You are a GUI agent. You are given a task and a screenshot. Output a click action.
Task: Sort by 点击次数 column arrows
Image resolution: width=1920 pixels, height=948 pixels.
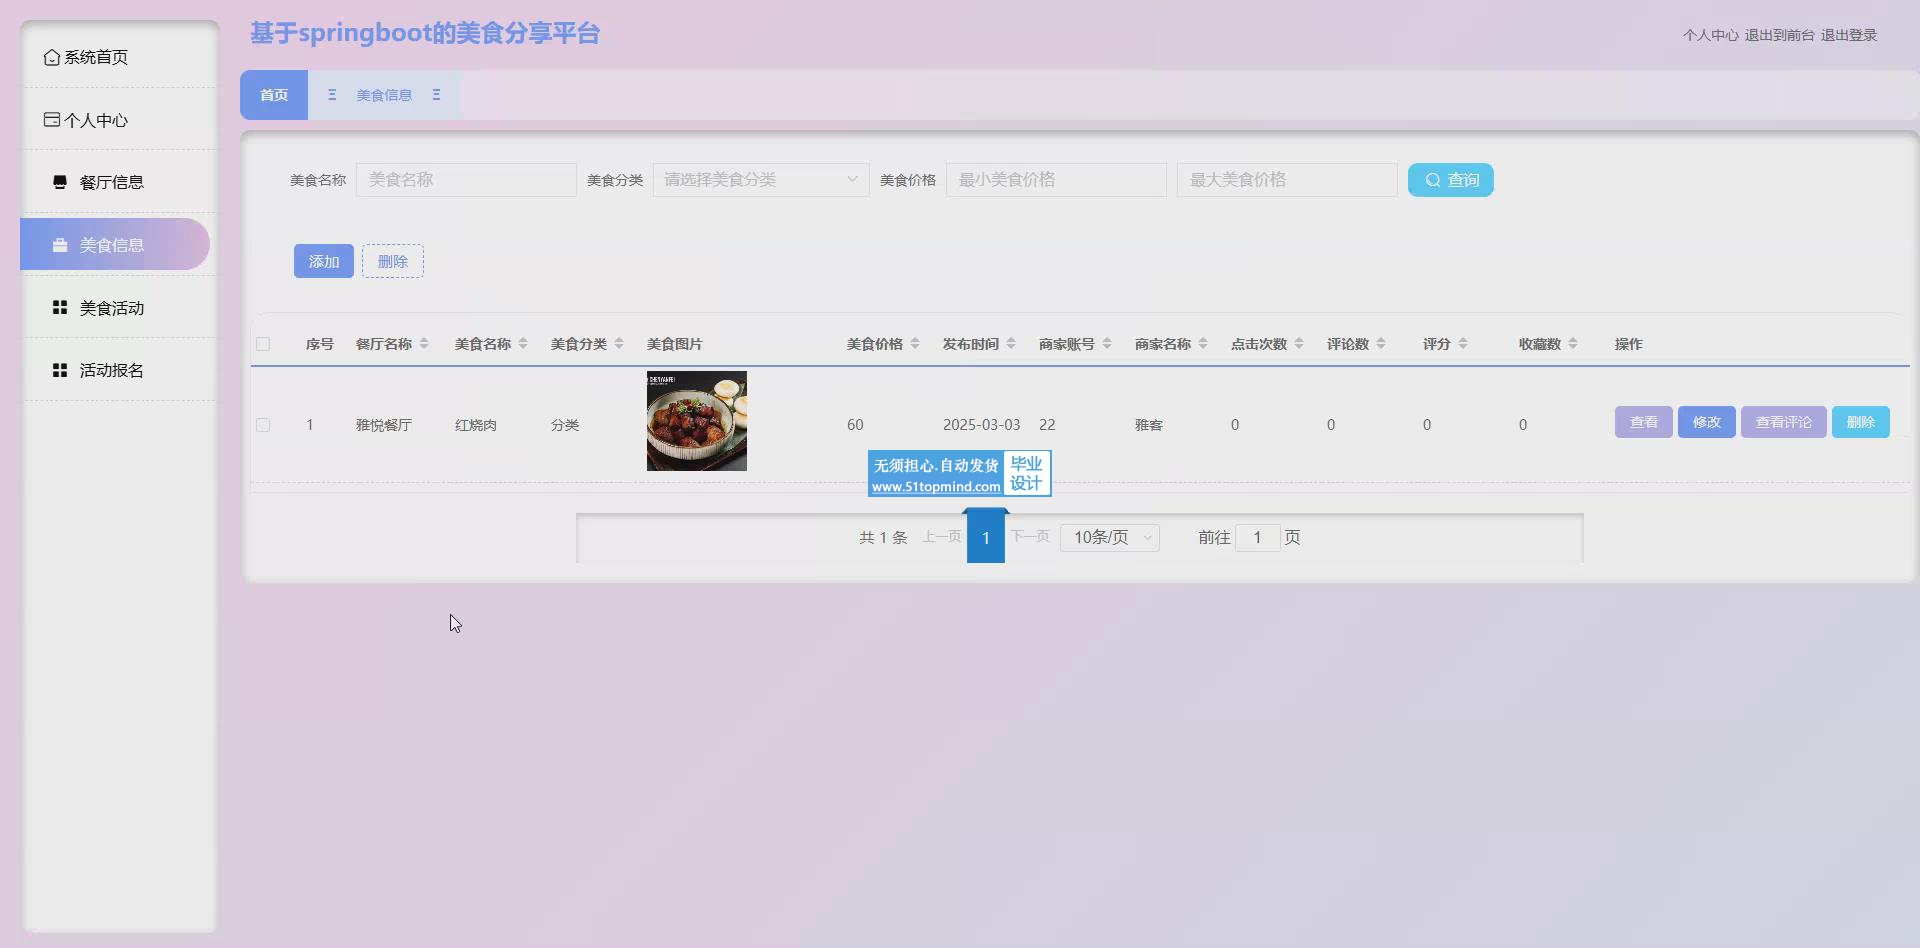(1299, 344)
